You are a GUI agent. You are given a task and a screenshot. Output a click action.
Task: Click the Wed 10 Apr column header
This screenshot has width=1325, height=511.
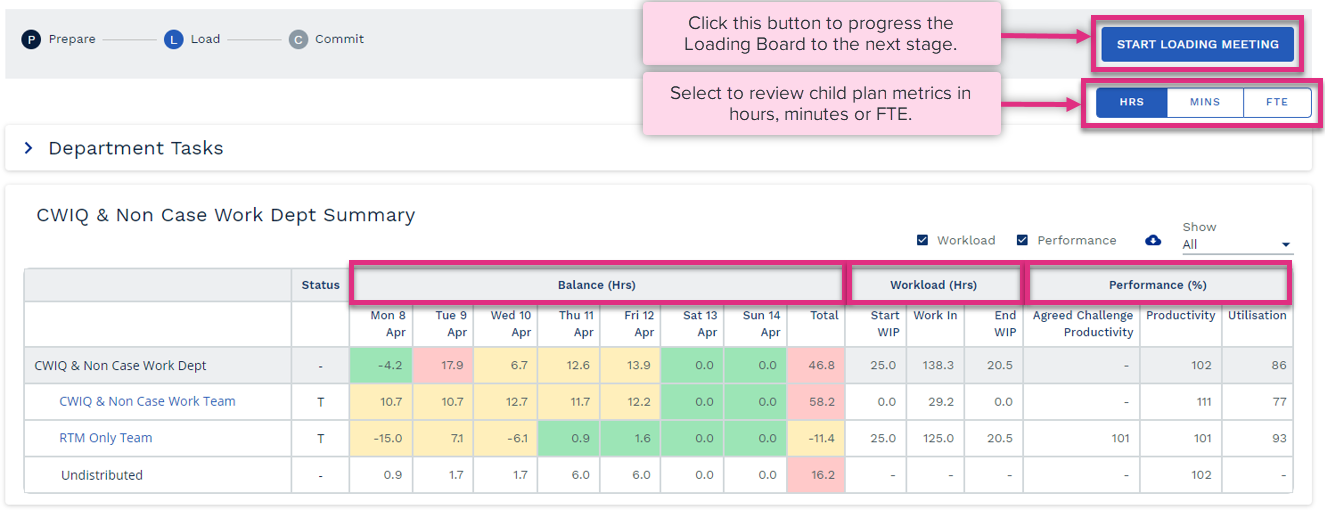point(505,324)
